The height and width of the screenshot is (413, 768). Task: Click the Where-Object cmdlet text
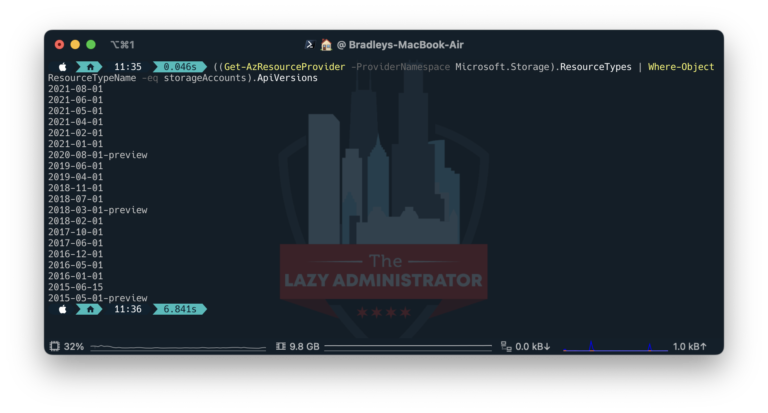point(681,67)
